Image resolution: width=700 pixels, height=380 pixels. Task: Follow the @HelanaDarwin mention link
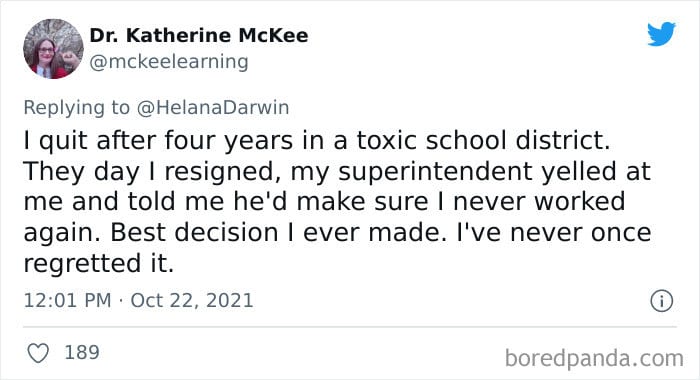(x=213, y=108)
